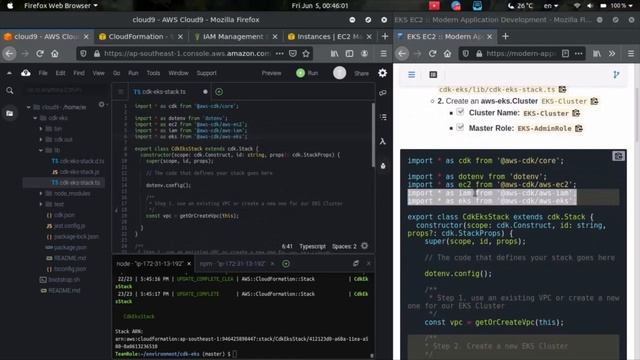Open Library icon in Cloud9 Firefox toolbar
The width and height of the screenshot is (640, 360).
coord(334,53)
